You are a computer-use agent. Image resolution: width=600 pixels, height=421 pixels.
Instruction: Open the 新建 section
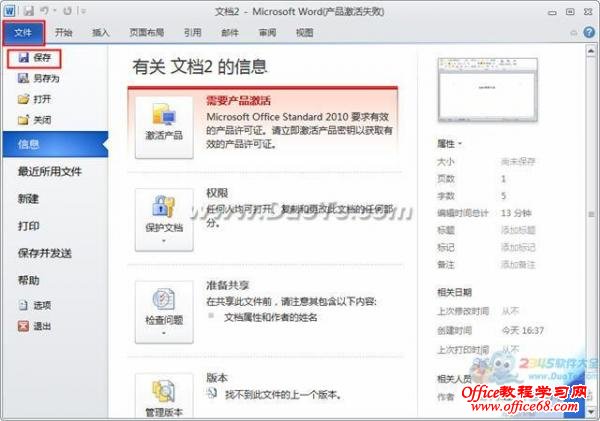click(x=29, y=199)
